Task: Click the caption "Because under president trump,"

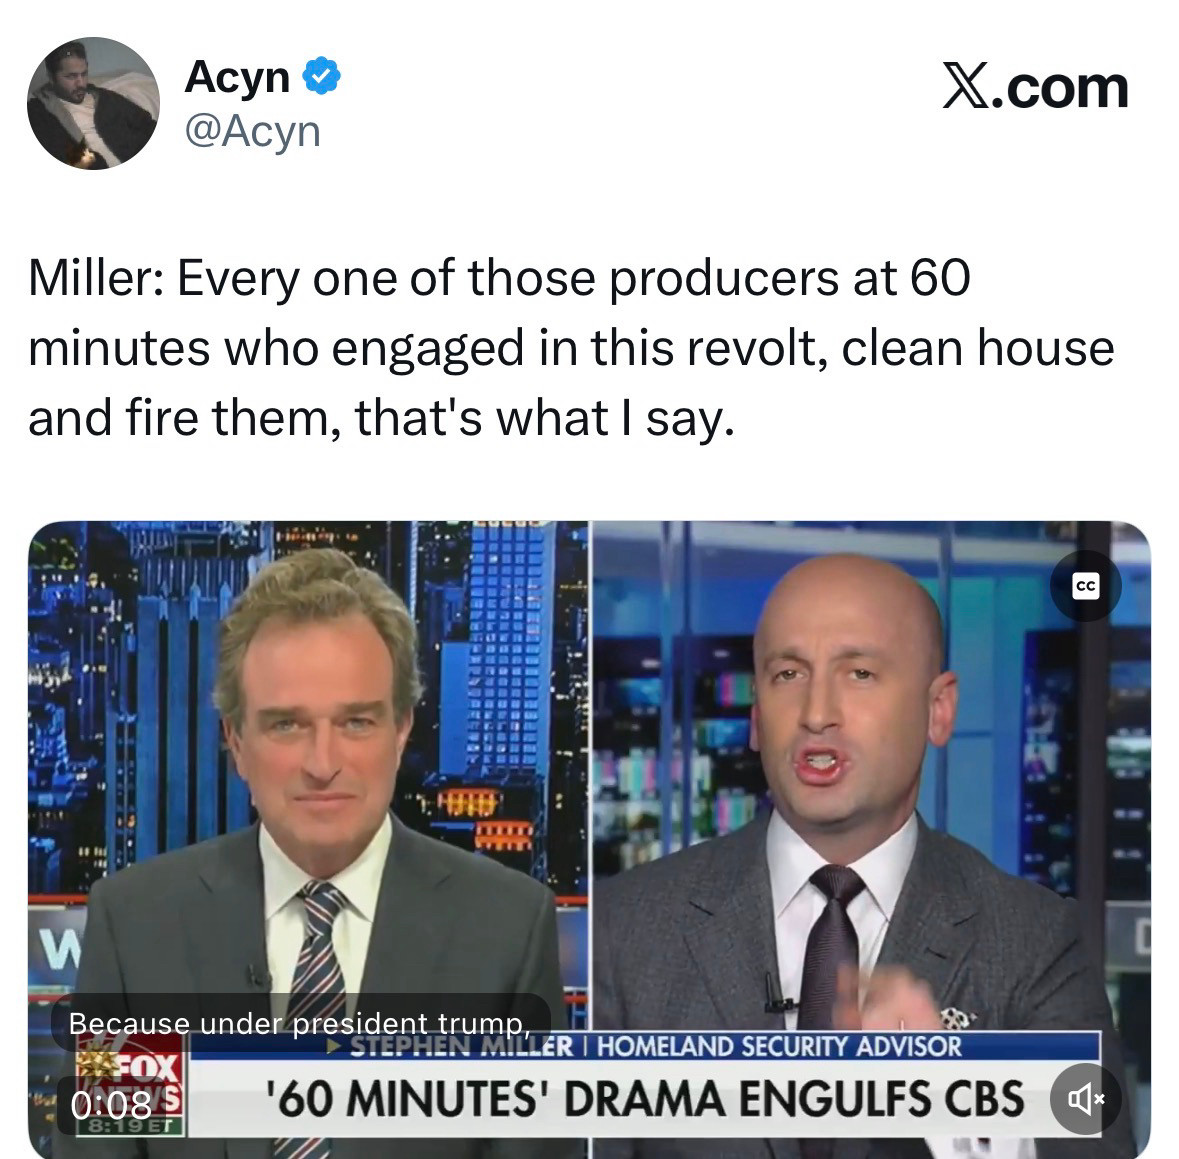Action: coord(300,1024)
